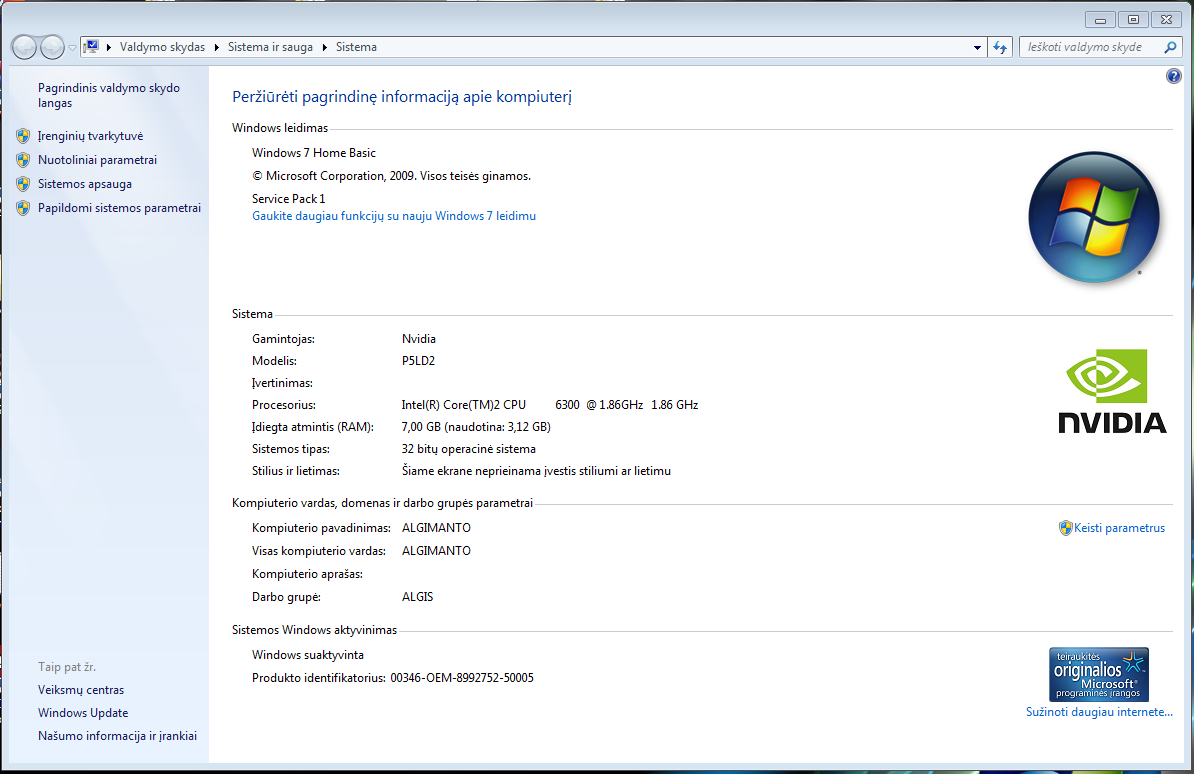Click Gaukite daugiau funkcijų su nauju Windows 7 leidimu
This screenshot has width=1194, height=774.
(x=394, y=216)
